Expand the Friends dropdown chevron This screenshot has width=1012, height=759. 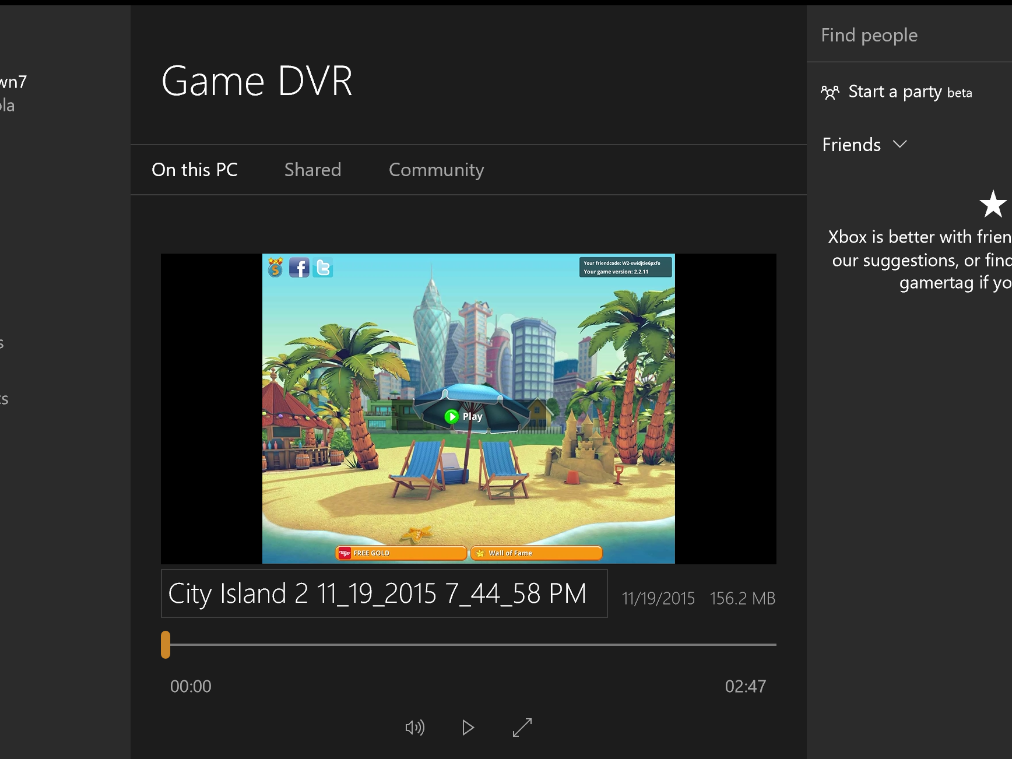900,144
